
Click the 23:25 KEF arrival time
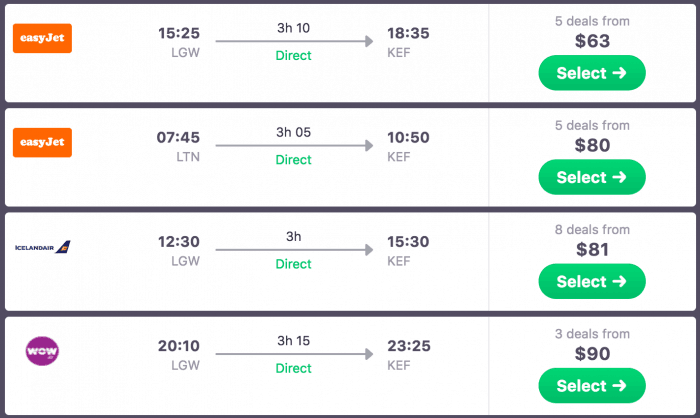(x=408, y=346)
